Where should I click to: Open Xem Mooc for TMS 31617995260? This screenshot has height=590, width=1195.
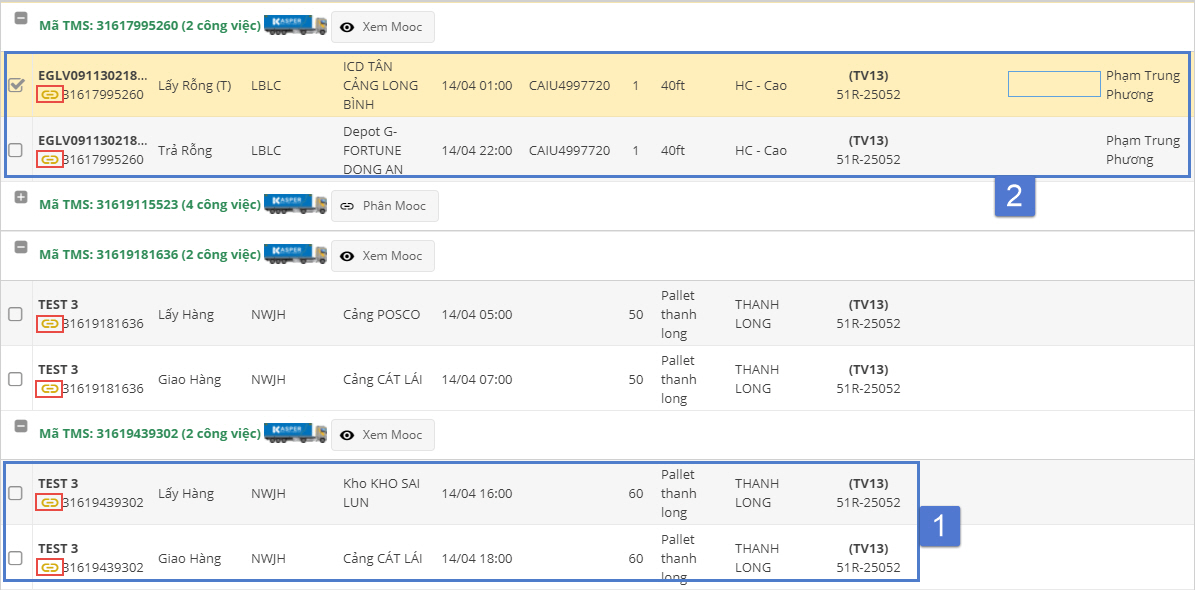click(382, 27)
